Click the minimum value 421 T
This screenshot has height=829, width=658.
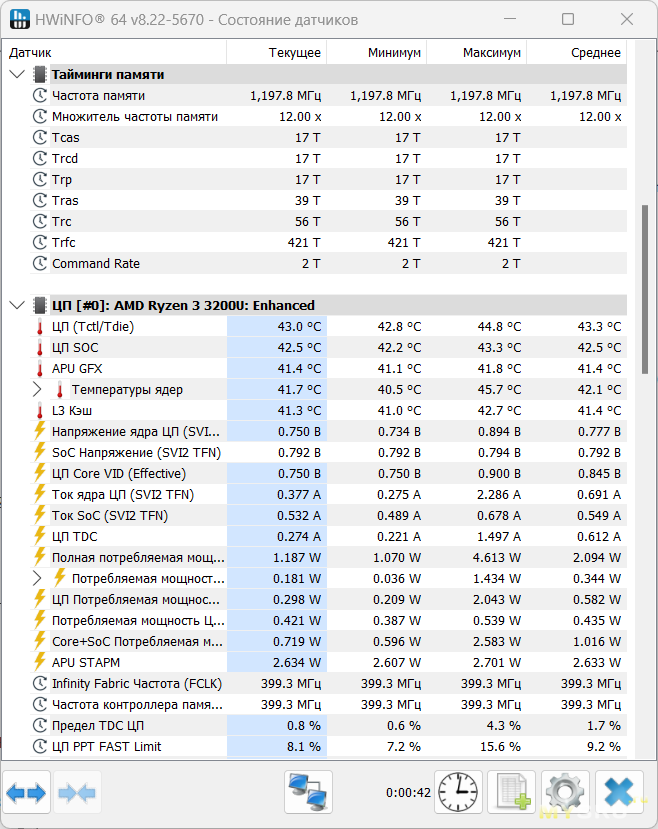(404, 243)
